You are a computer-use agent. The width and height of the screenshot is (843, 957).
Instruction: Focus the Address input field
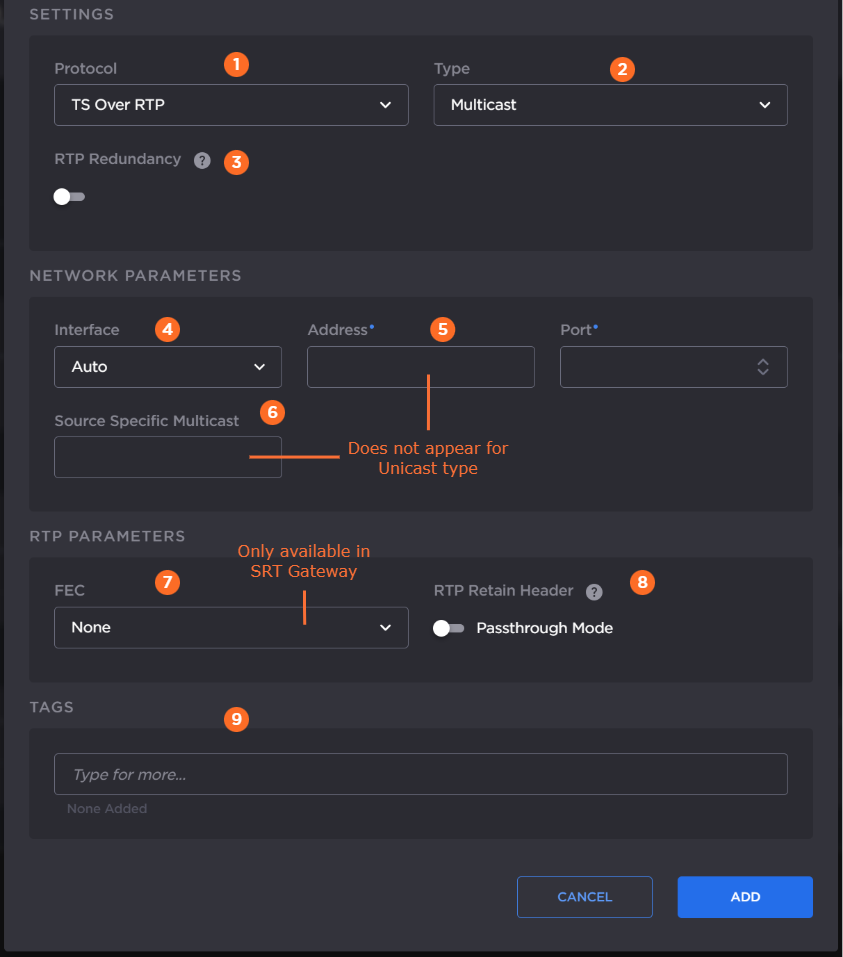pos(420,367)
